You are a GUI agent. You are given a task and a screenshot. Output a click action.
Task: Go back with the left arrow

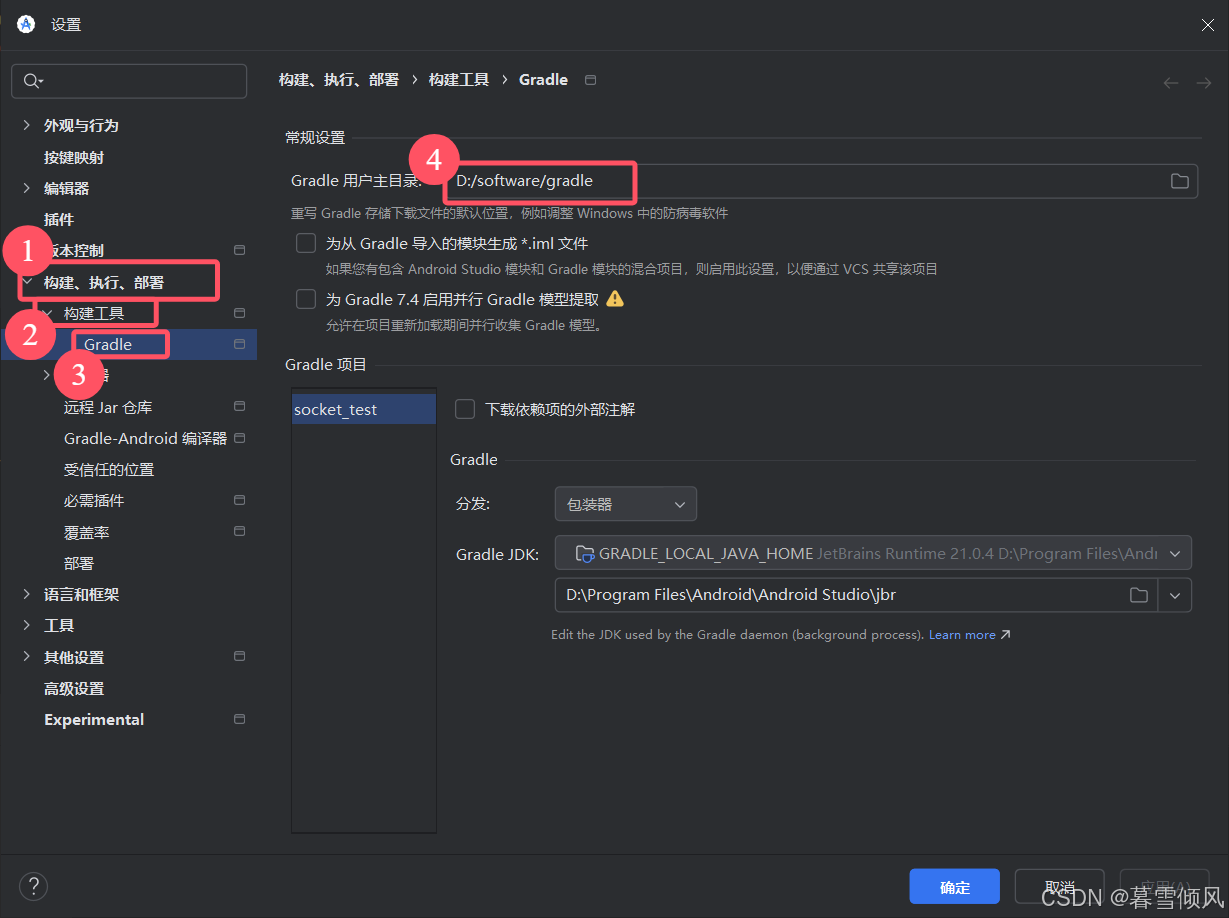tap(1171, 83)
